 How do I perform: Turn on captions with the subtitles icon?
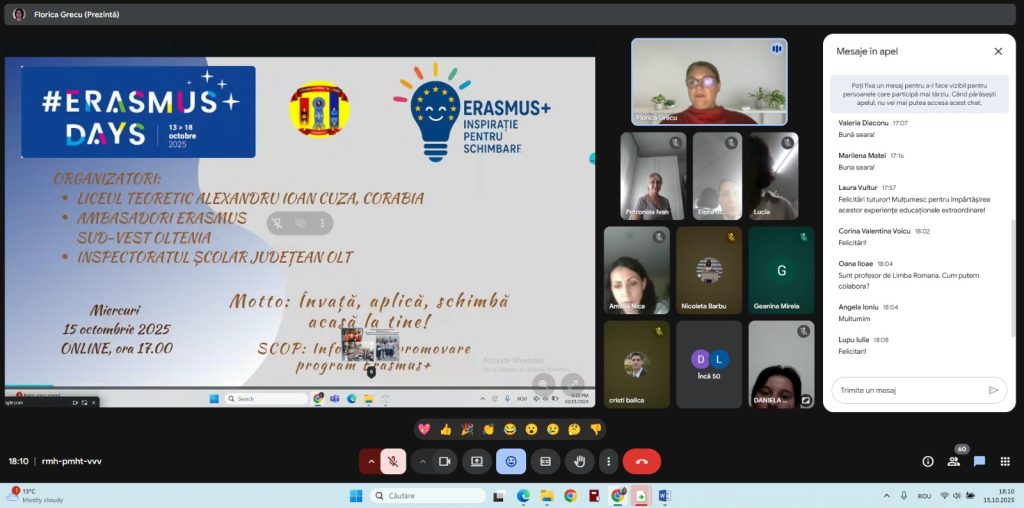click(545, 461)
